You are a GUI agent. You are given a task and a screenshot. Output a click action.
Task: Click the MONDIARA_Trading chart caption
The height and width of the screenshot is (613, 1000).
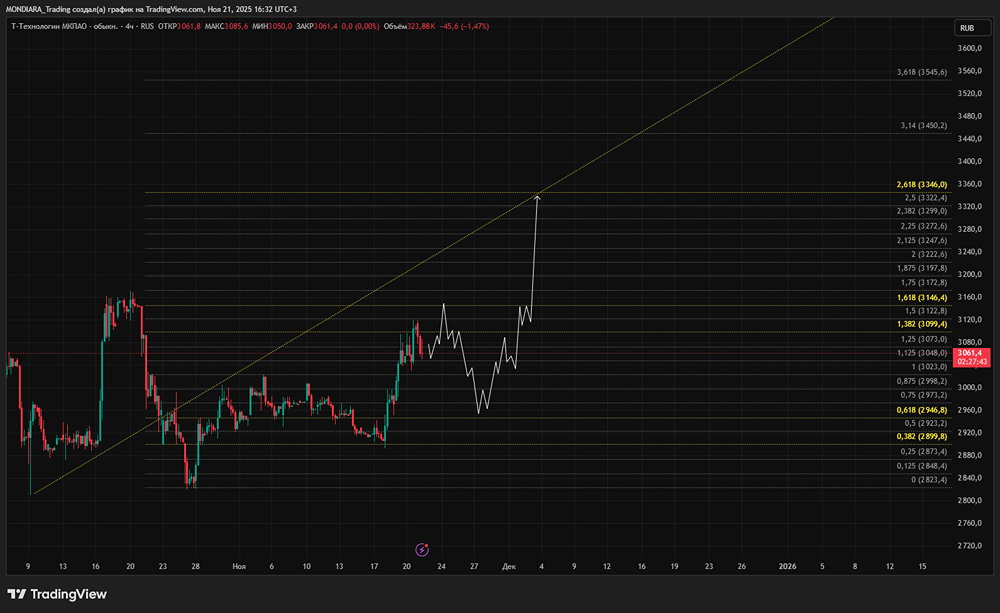151,9
